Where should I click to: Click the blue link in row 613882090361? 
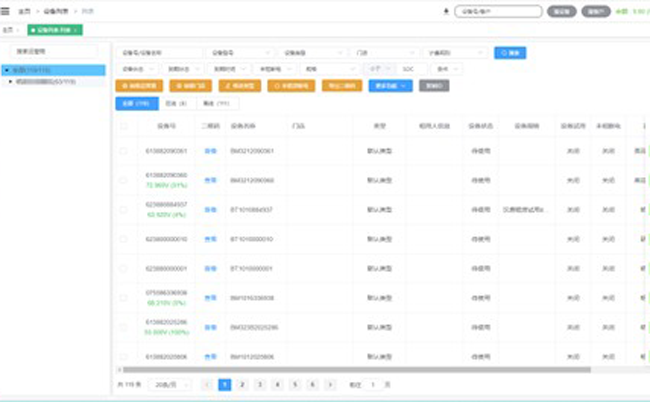tap(210, 151)
